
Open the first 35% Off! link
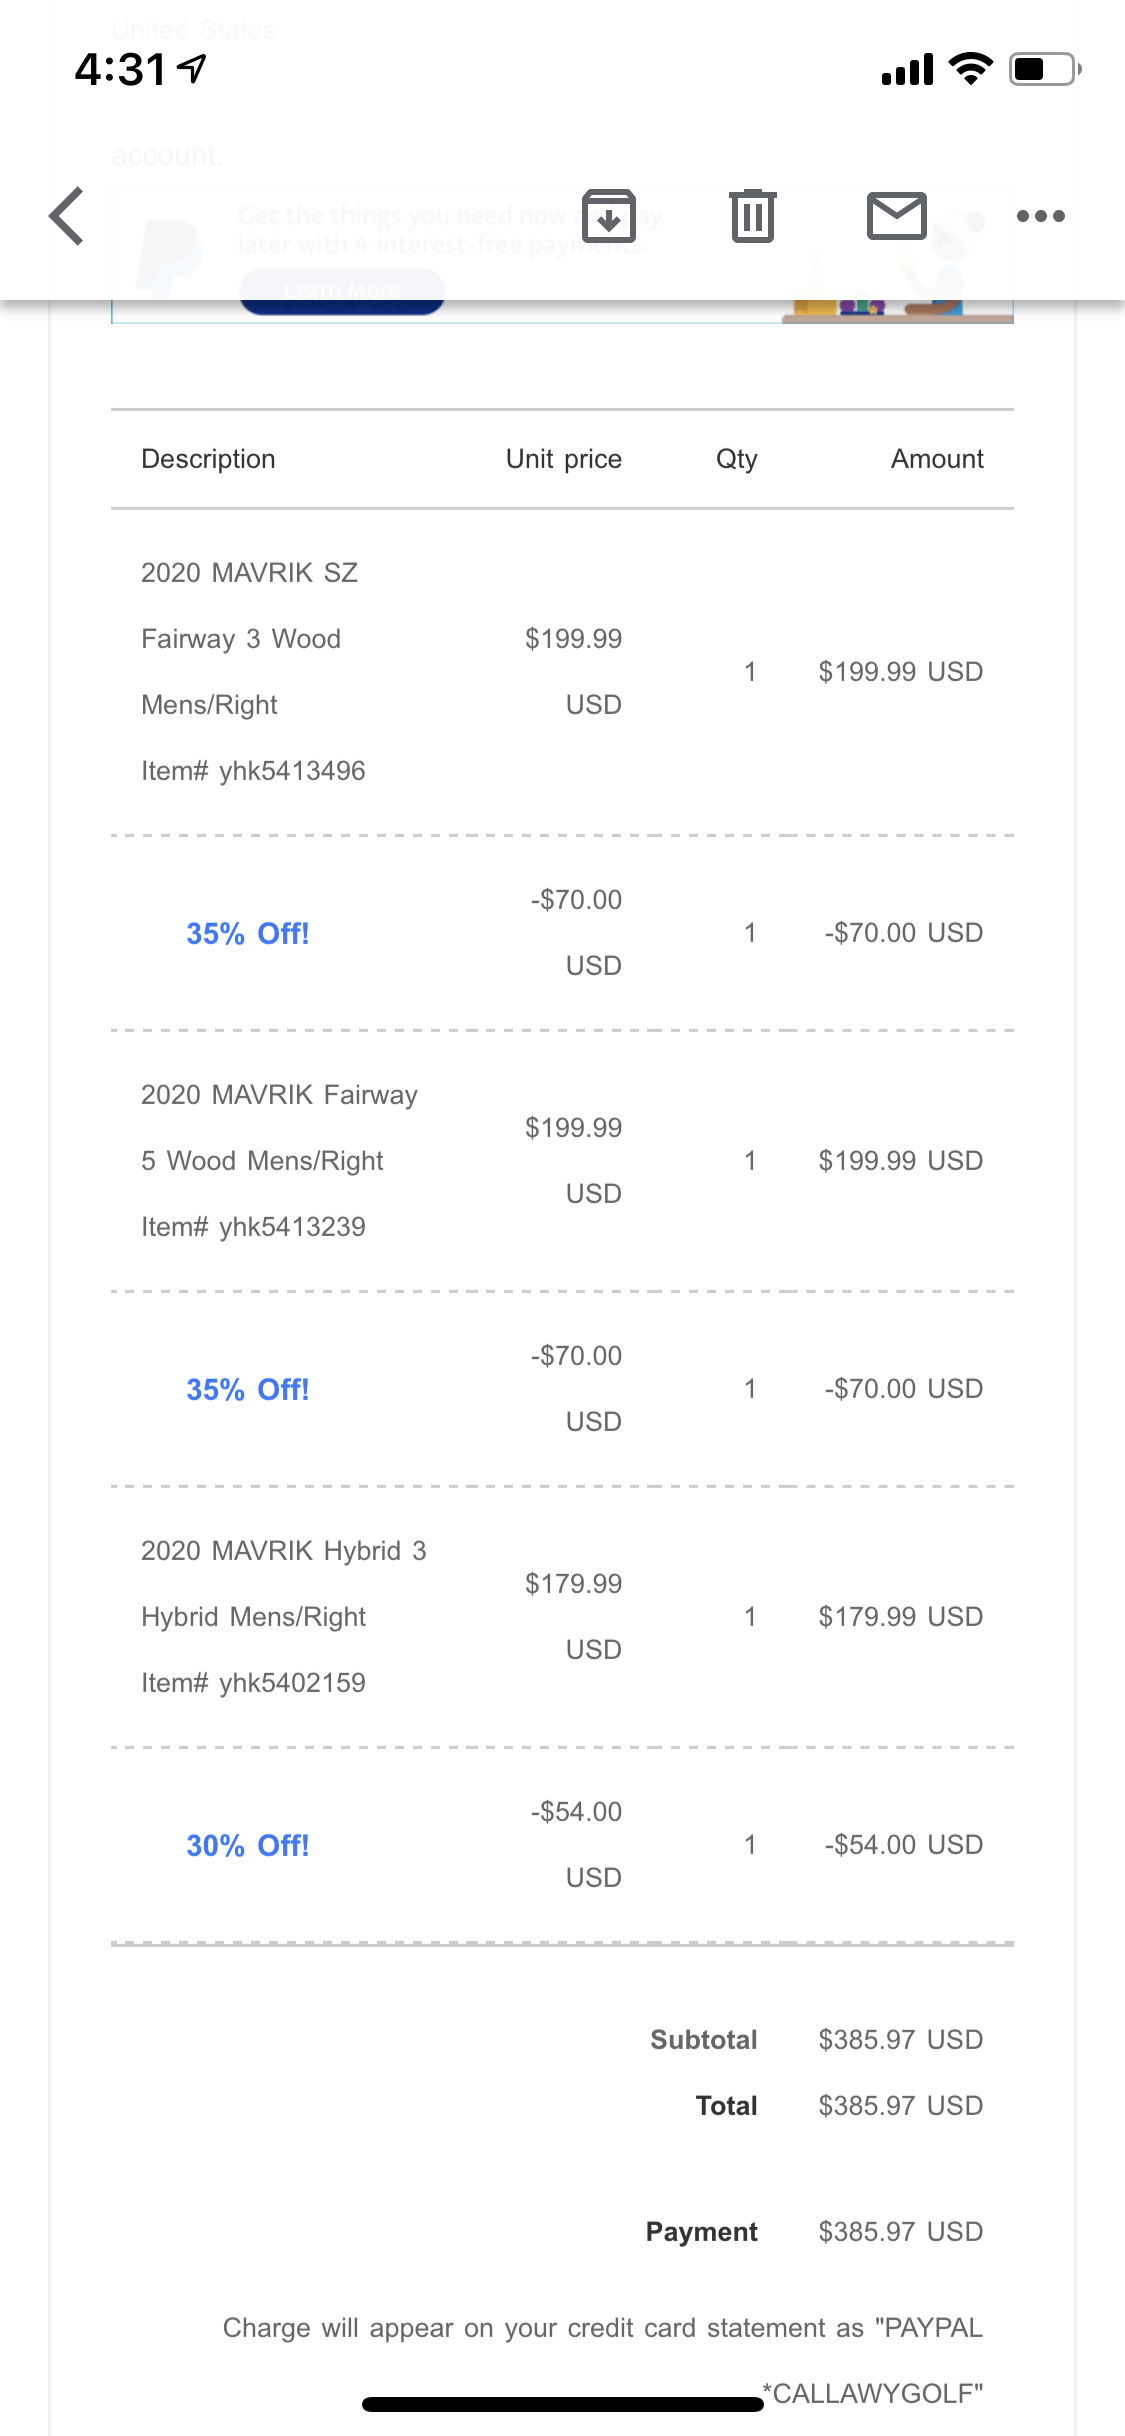(x=247, y=934)
